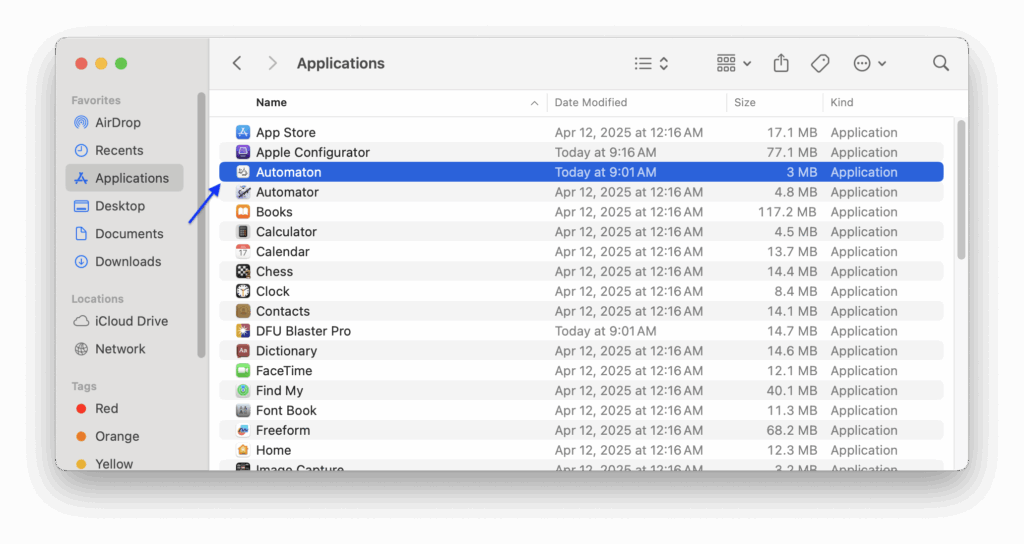
Task: Click the FaceTime app icon
Action: coord(243,371)
